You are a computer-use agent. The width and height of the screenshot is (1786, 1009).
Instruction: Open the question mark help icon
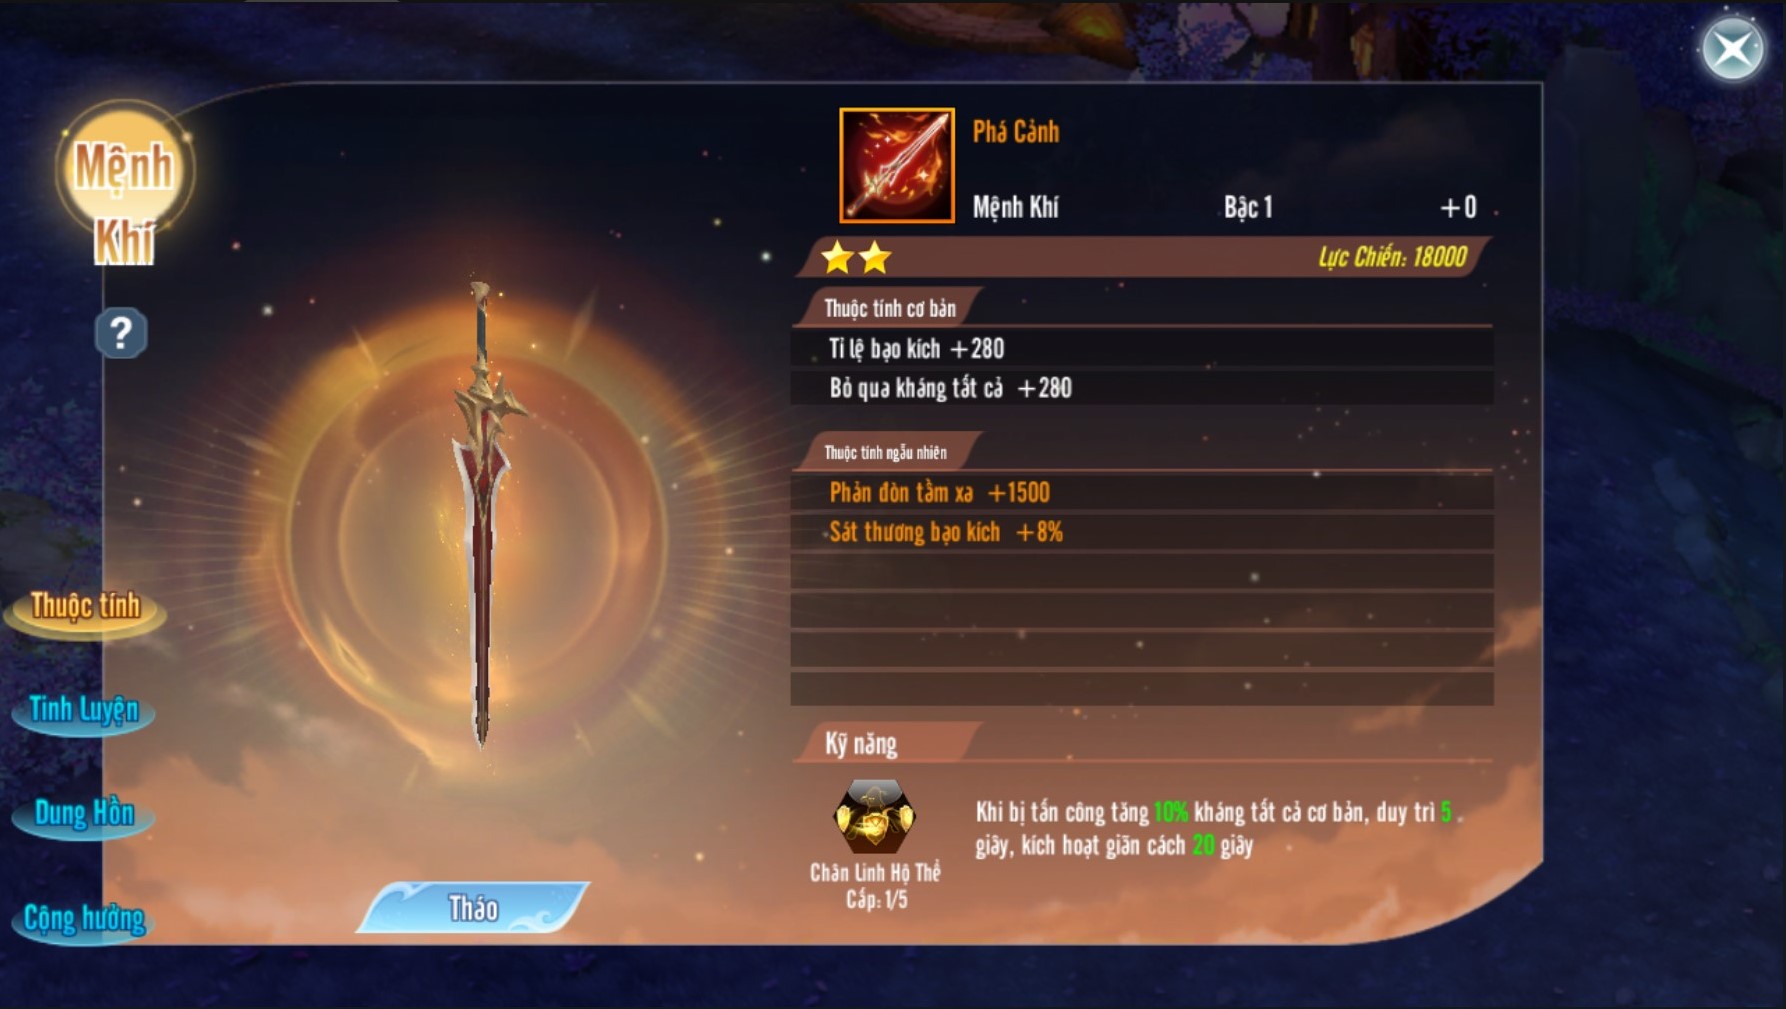[x=121, y=333]
